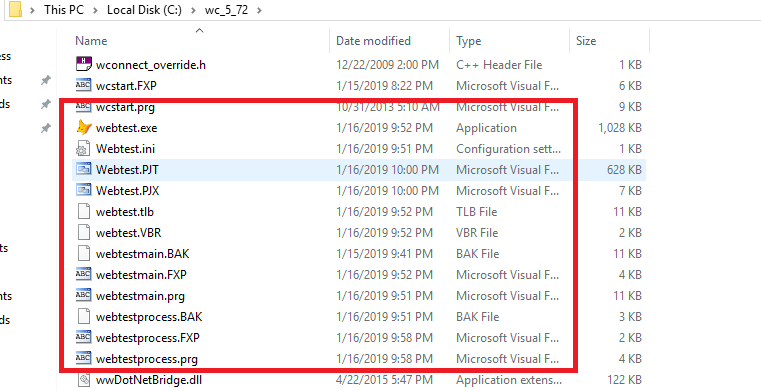The image size is (761, 391).
Task: Select the file name Webtest.PJX
Action: (x=128, y=190)
